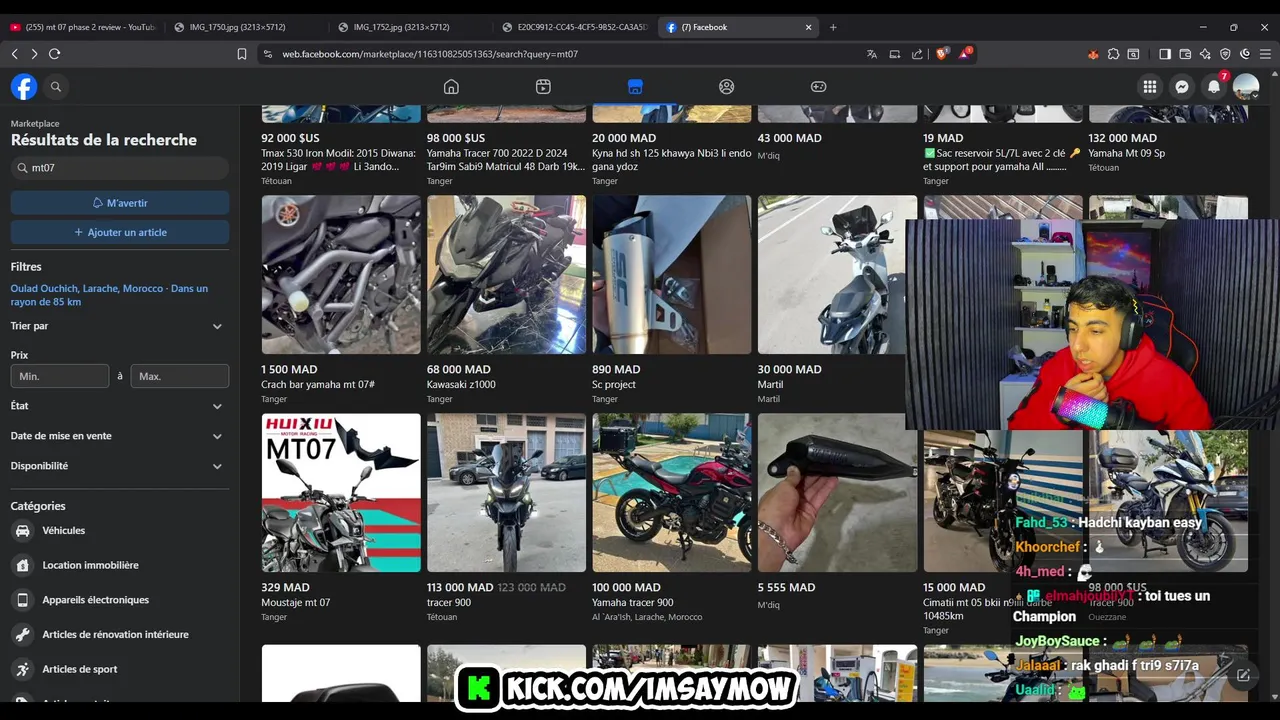The image size is (1280, 720).
Task: Expand the Trier par filter
Action: [x=119, y=326]
